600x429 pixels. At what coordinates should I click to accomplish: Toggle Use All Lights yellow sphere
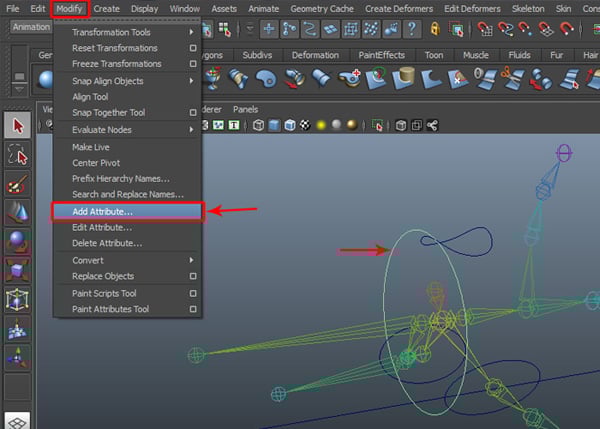pos(322,125)
